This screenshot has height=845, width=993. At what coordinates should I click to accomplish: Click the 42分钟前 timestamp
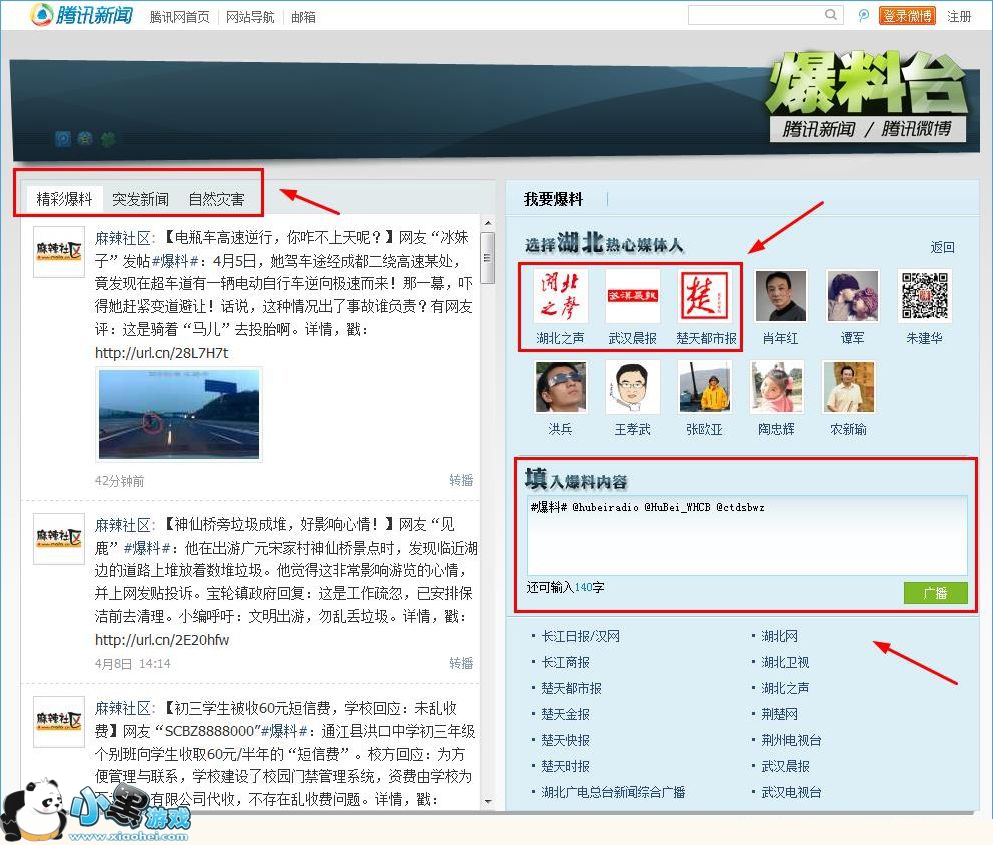point(119,481)
